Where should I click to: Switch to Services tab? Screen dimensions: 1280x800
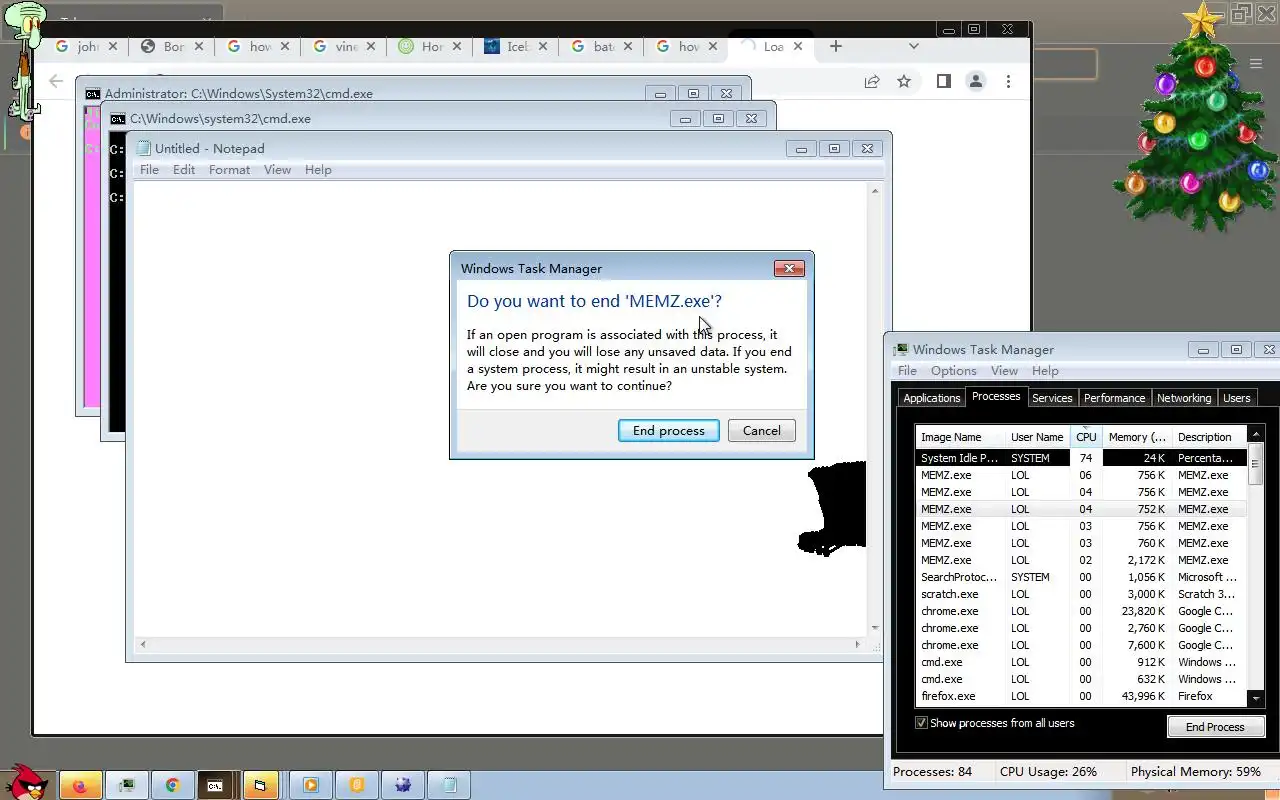coord(1052,398)
